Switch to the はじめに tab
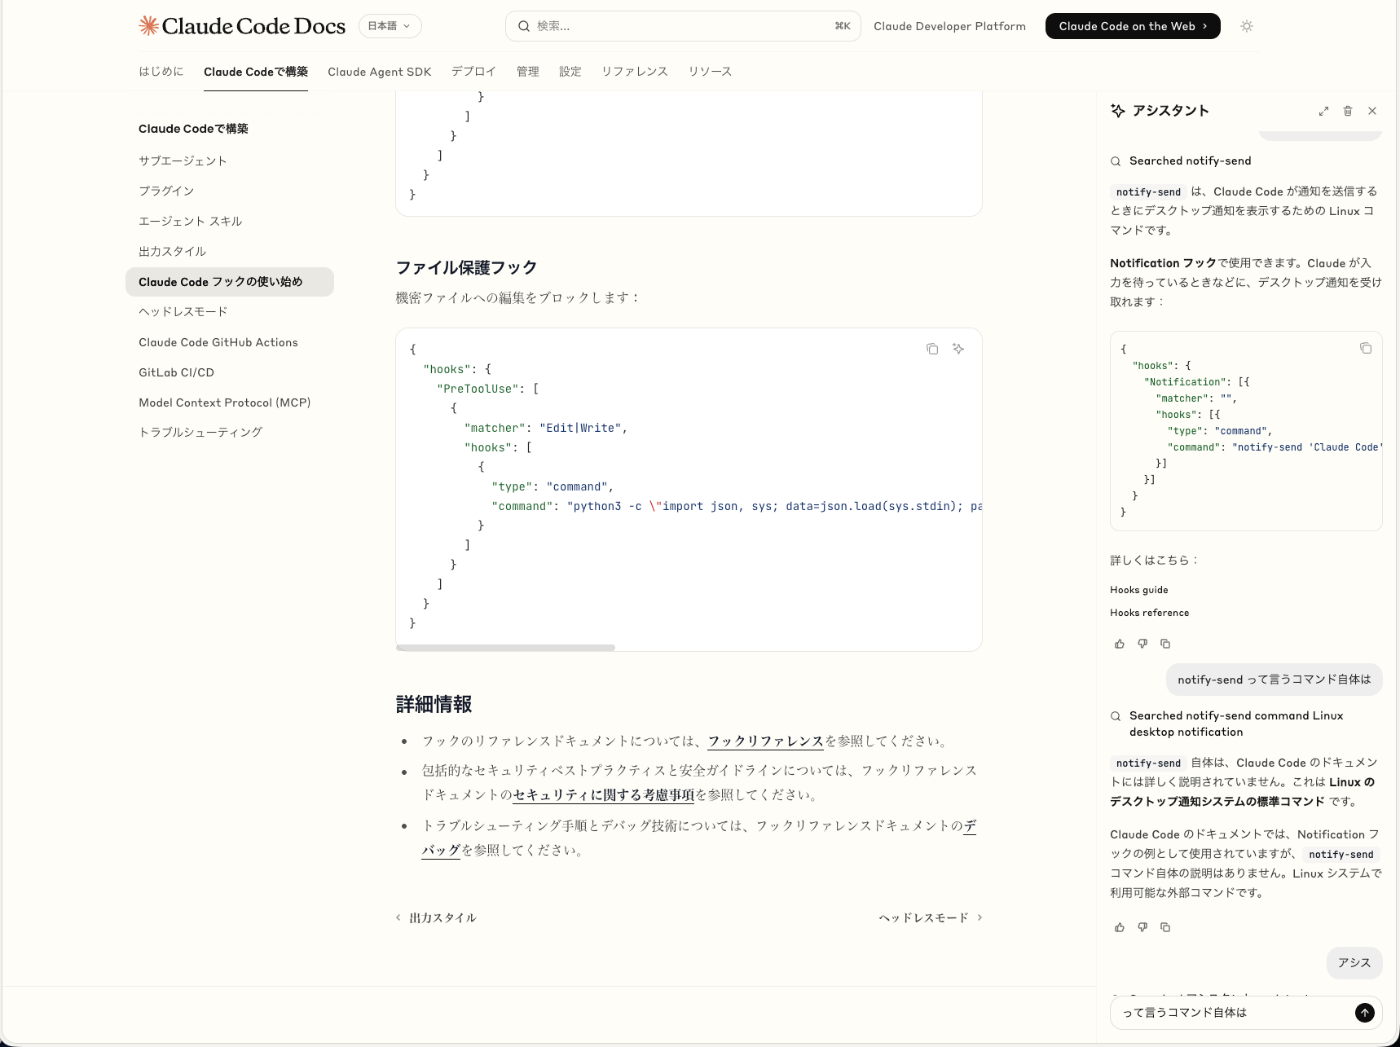 (x=161, y=72)
